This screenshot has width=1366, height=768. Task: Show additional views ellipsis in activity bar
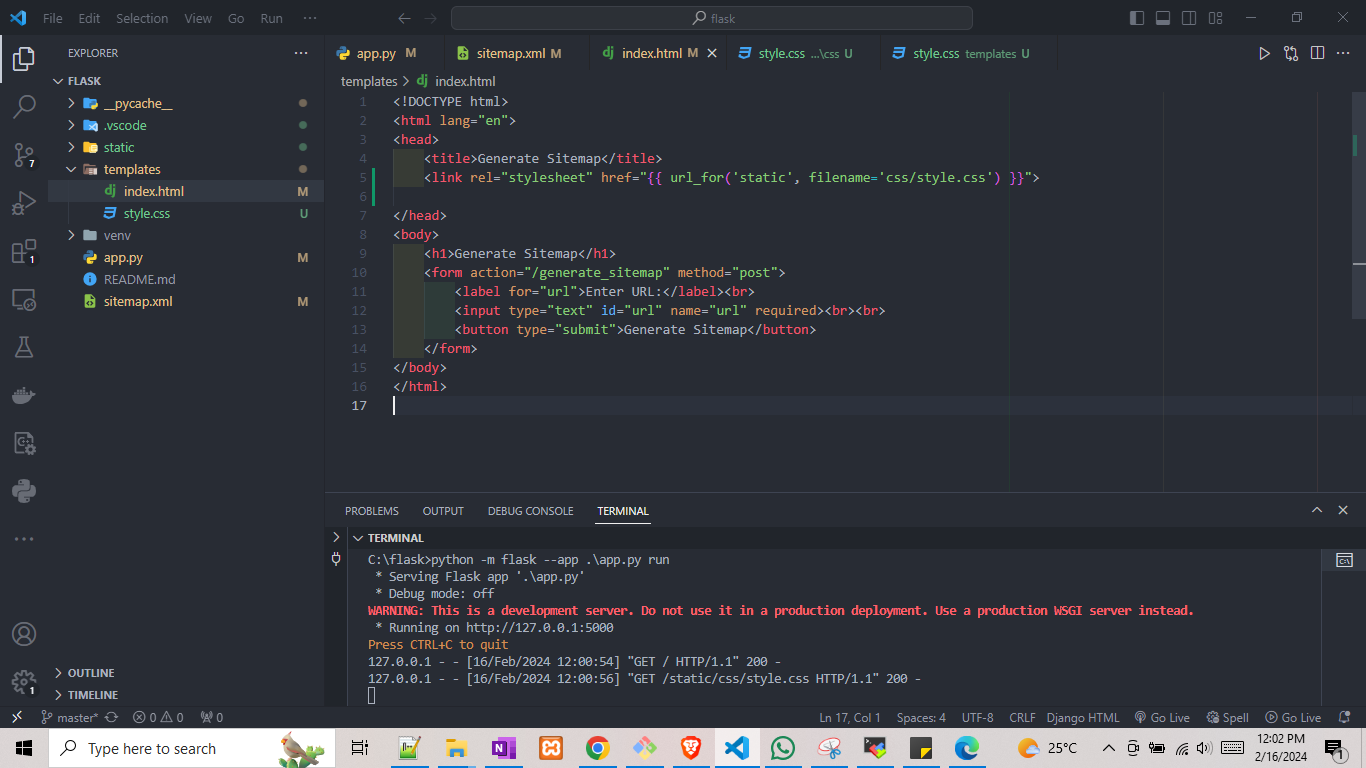pyautogui.click(x=24, y=539)
